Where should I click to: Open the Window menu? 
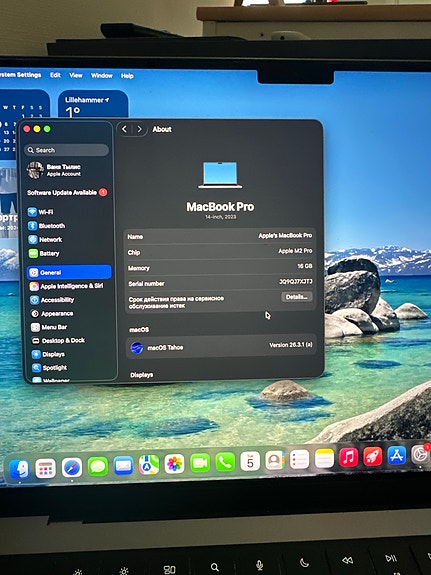point(102,76)
